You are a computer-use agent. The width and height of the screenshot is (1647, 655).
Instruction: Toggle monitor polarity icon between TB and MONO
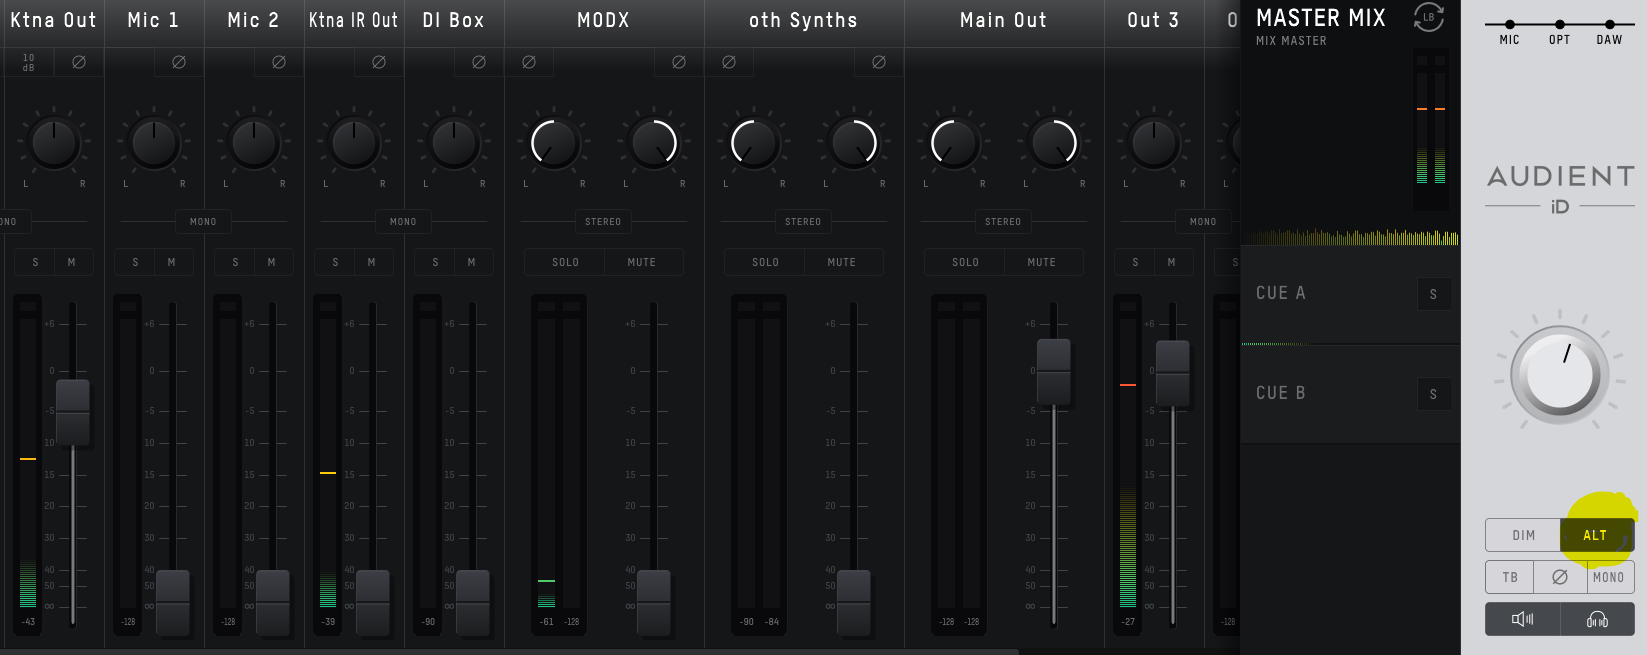(x=1559, y=577)
